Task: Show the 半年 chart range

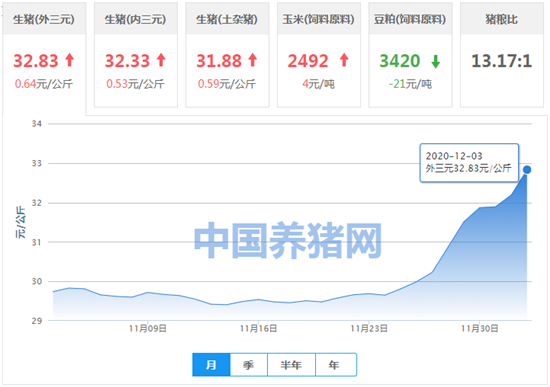Action: (291, 365)
